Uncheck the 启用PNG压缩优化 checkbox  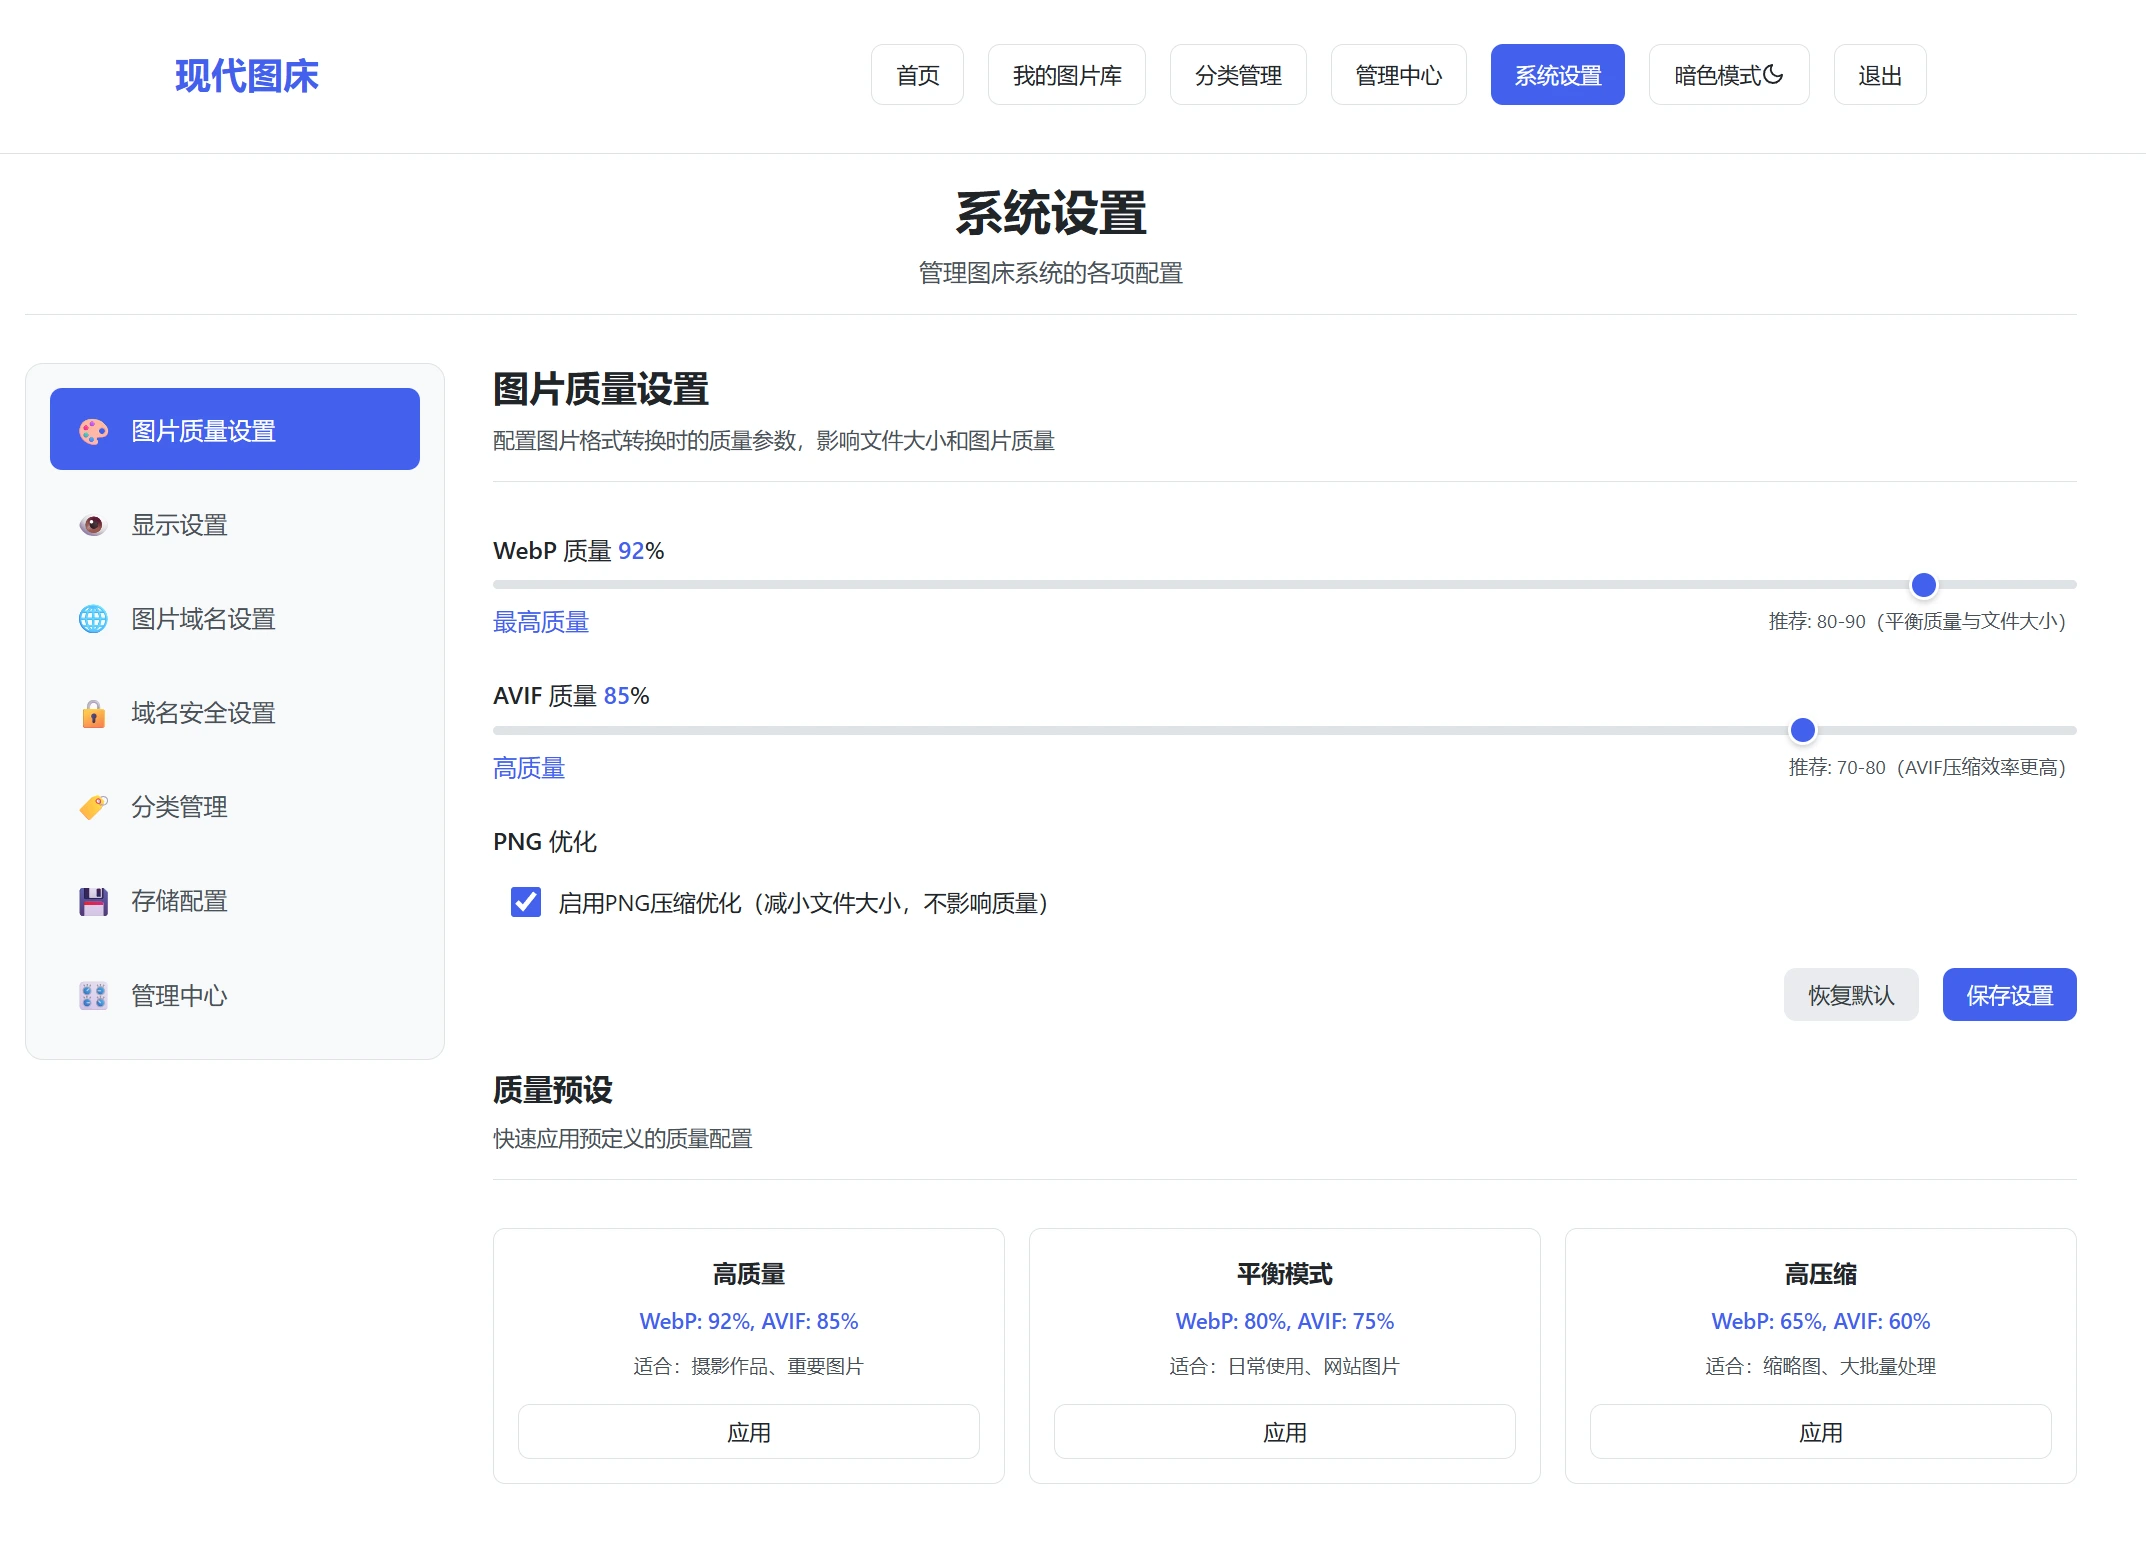(526, 902)
